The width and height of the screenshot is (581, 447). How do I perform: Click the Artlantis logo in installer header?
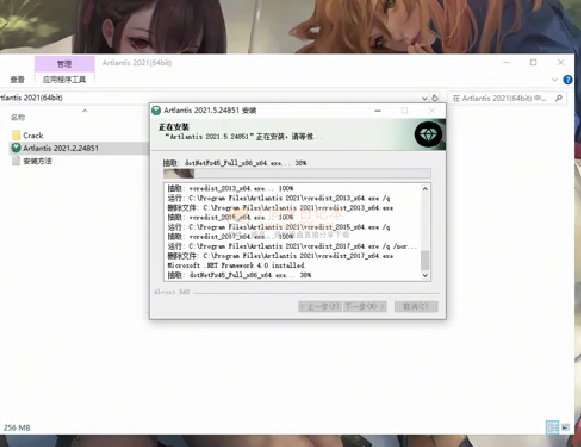coord(428,135)
